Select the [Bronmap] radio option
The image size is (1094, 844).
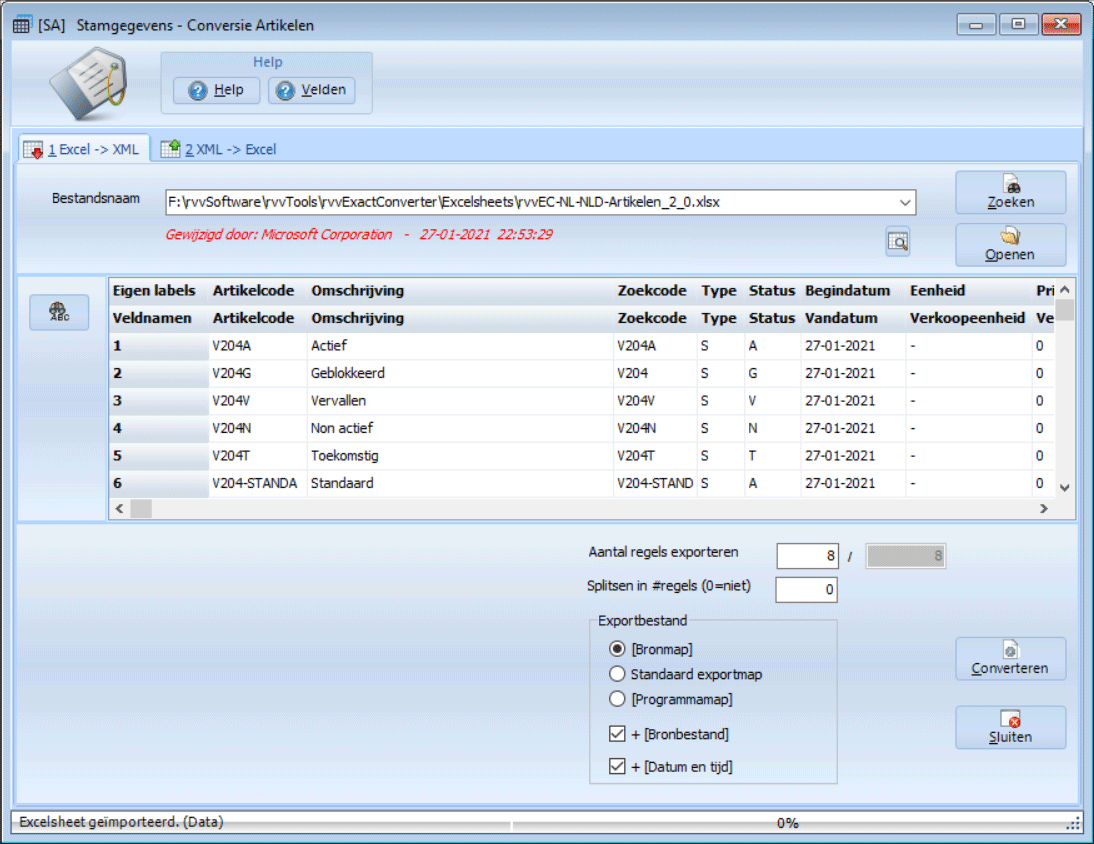(x=617, y=649)
